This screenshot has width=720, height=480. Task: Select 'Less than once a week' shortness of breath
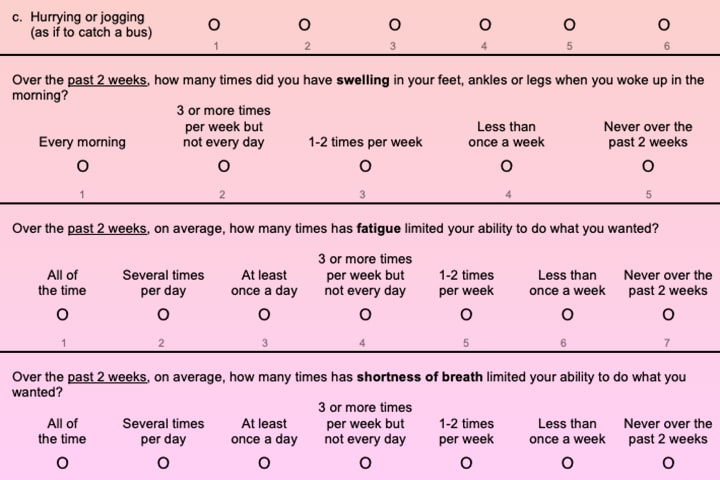(567, 463)
